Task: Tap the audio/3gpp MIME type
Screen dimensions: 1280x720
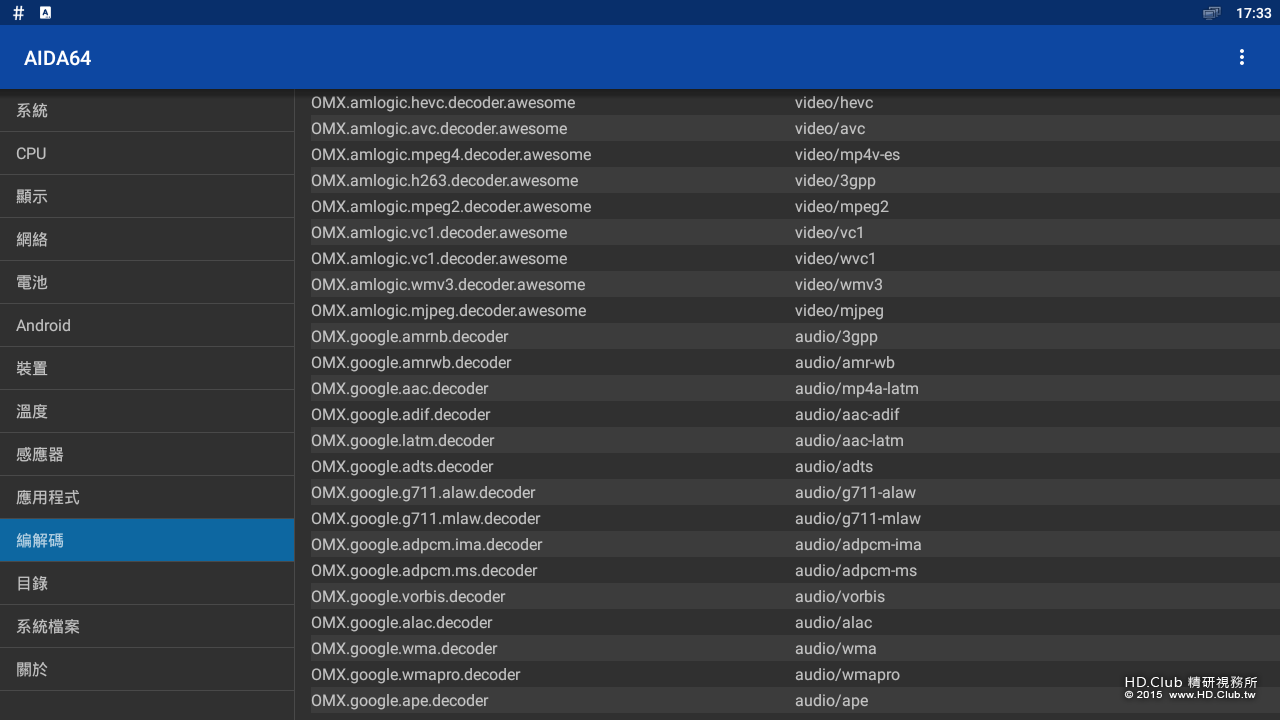Action: (x=836, y=336)
